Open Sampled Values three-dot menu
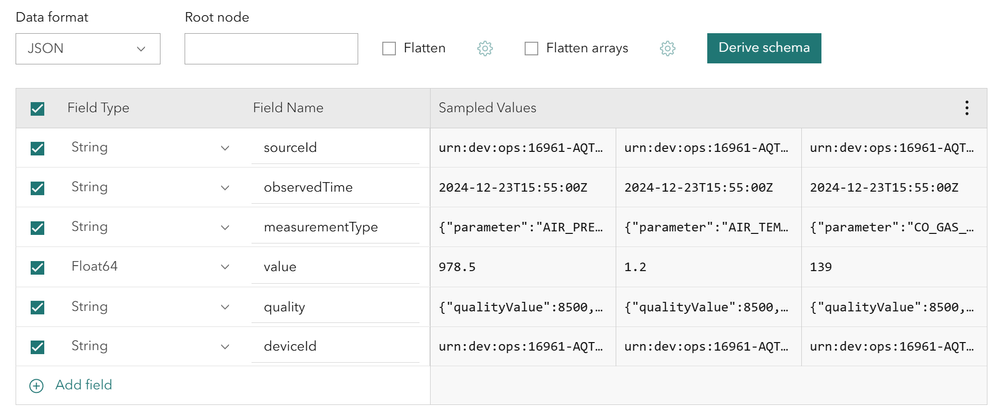 point(966,108)
